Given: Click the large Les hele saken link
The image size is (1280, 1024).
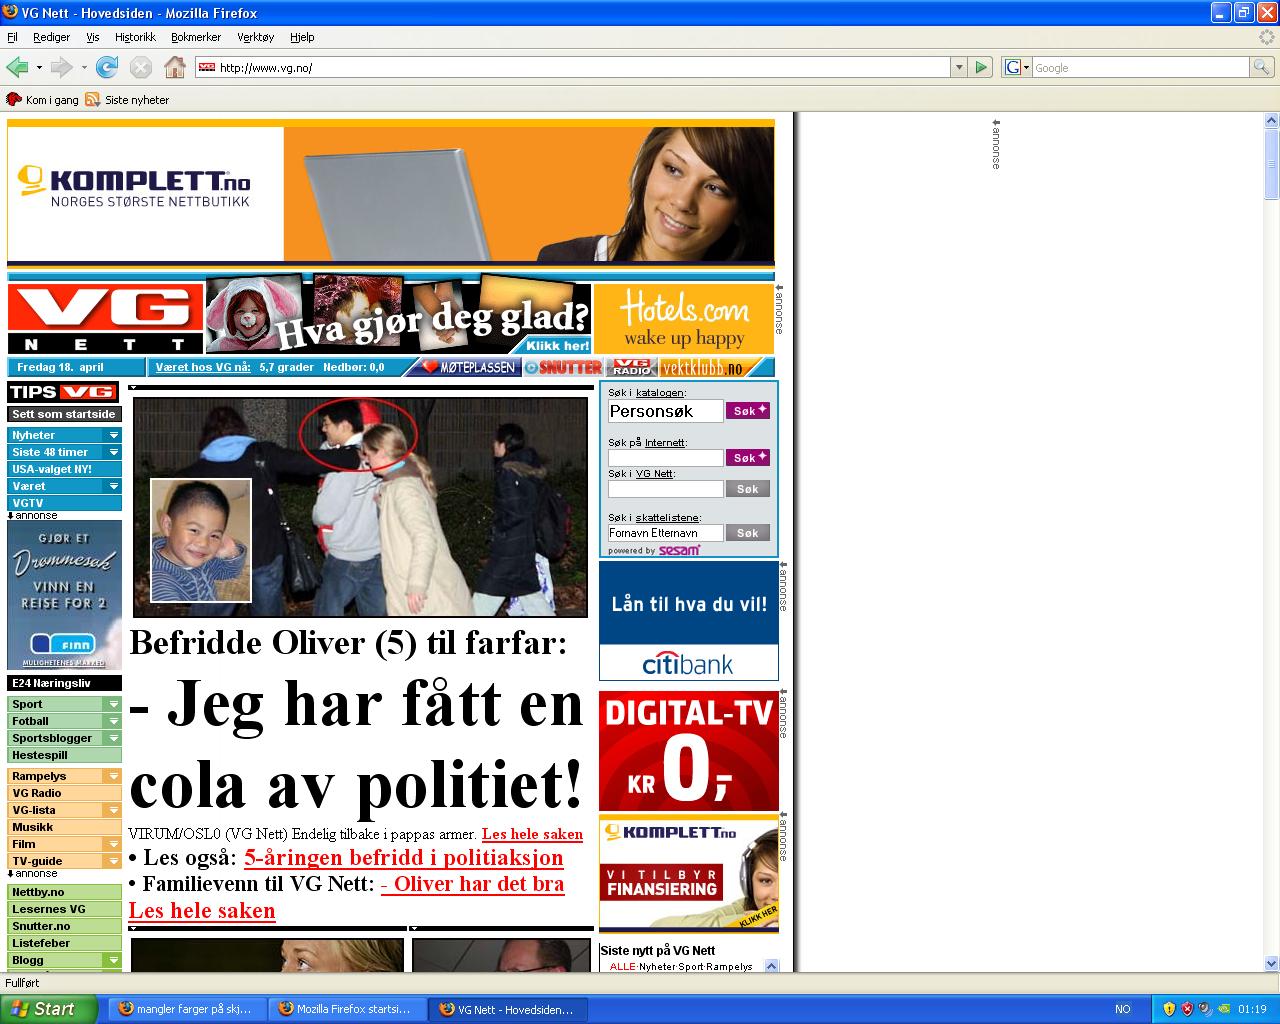Looking at the screenshot, I should 202,911.
